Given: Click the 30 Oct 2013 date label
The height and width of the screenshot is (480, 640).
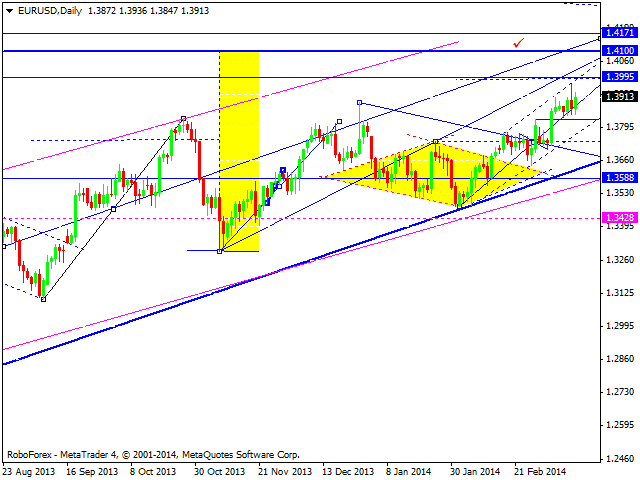Looking at the screenshot, I should (x=217, y=470).
